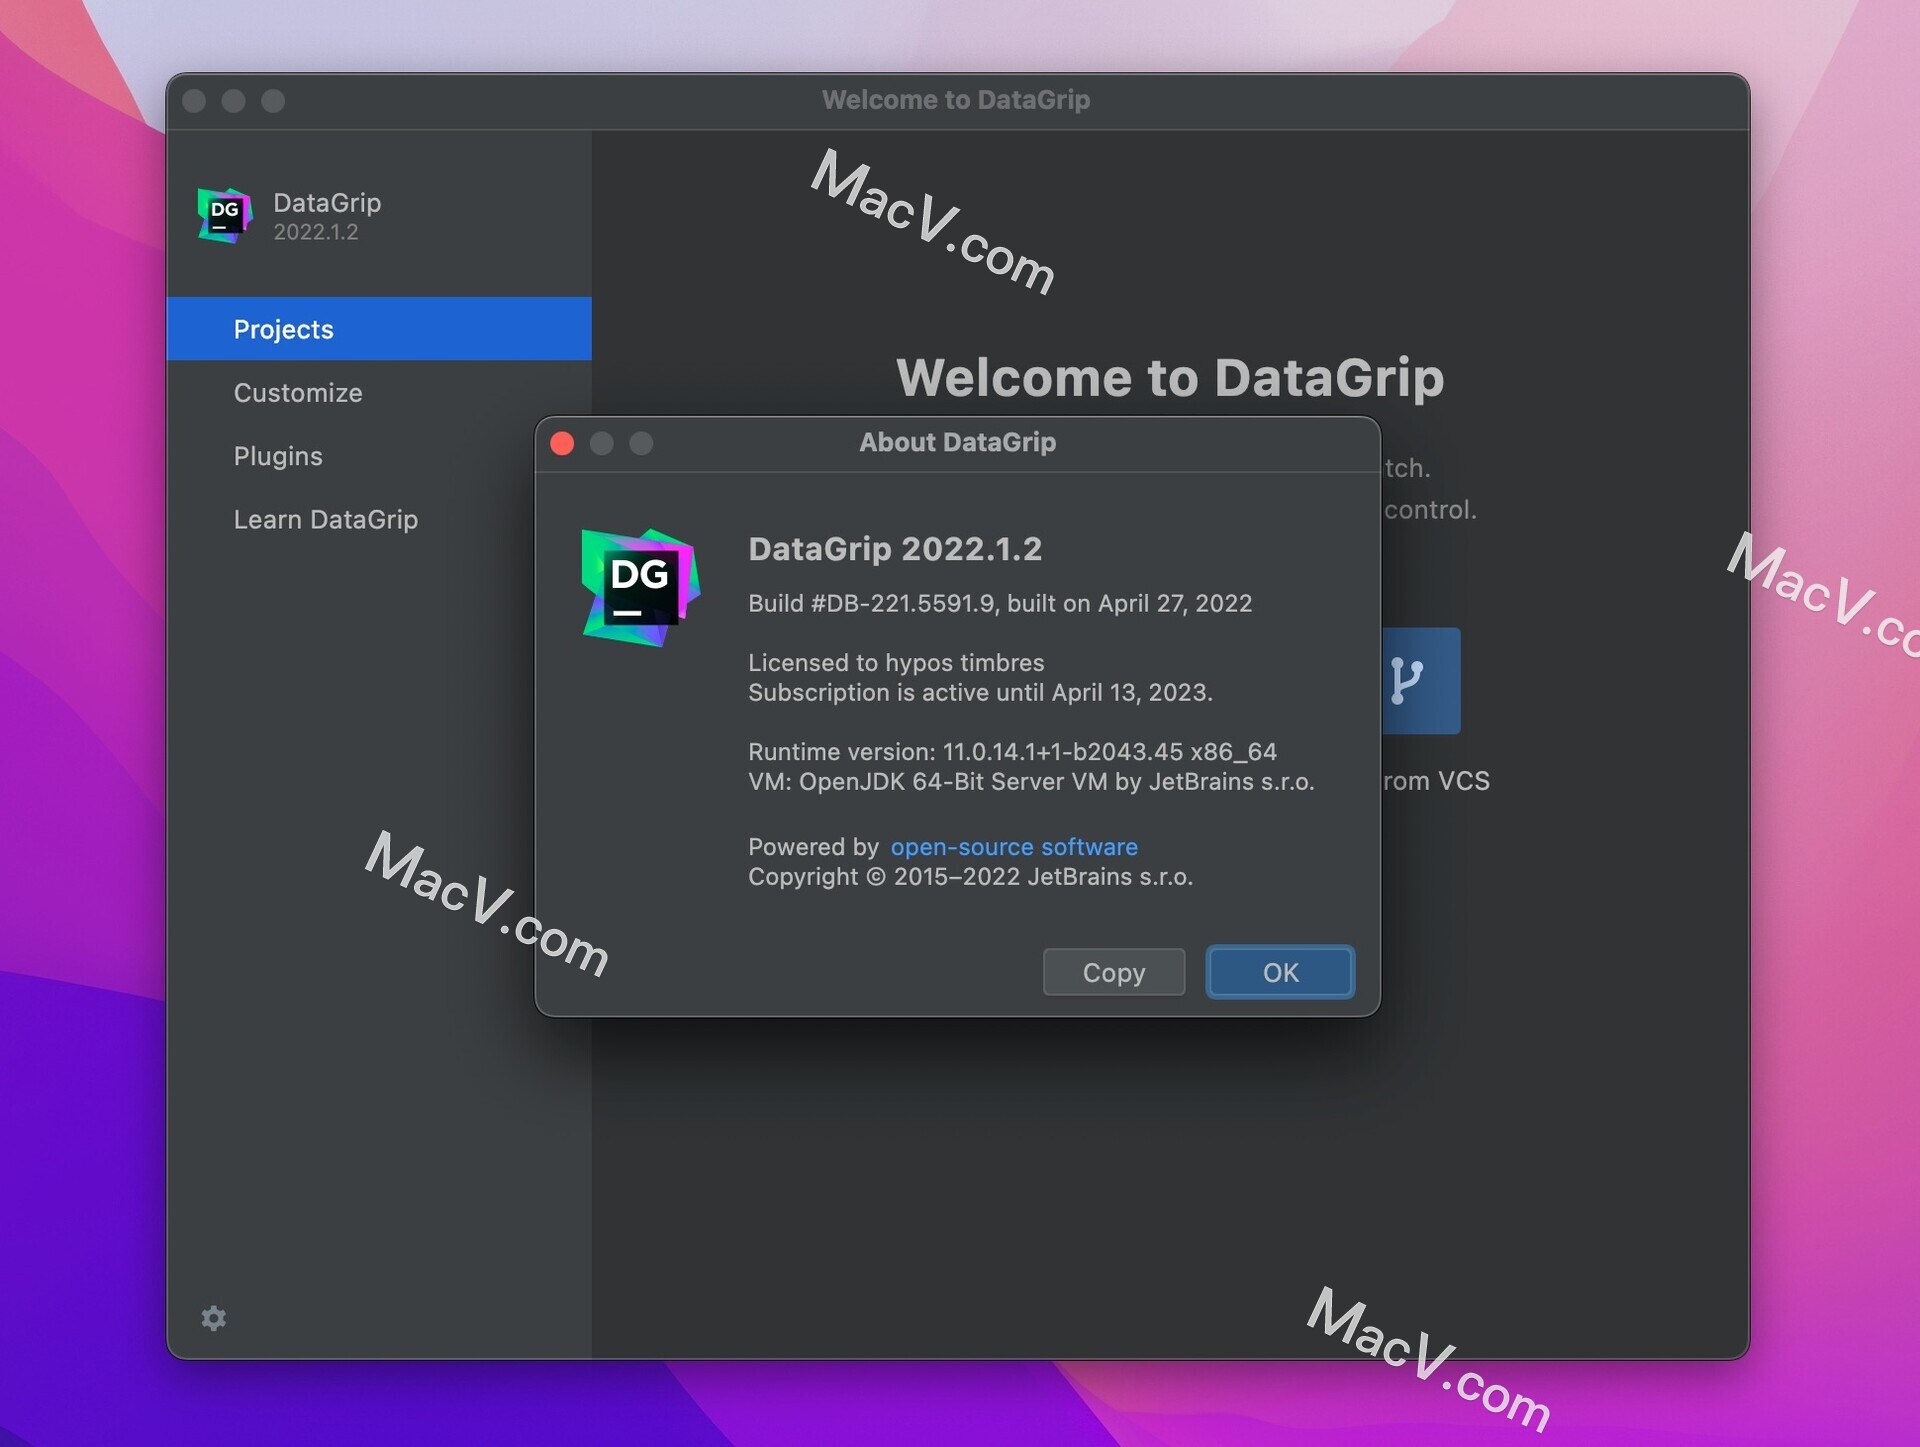
Task: Open the open-source software link
Action: click(1014, 847)
